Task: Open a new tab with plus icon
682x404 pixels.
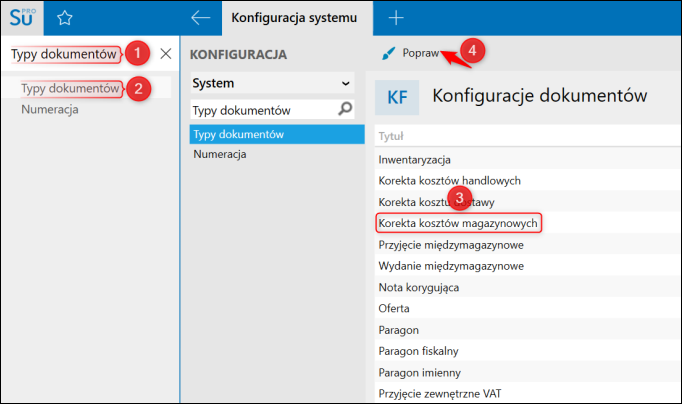Action: [396, 17]
